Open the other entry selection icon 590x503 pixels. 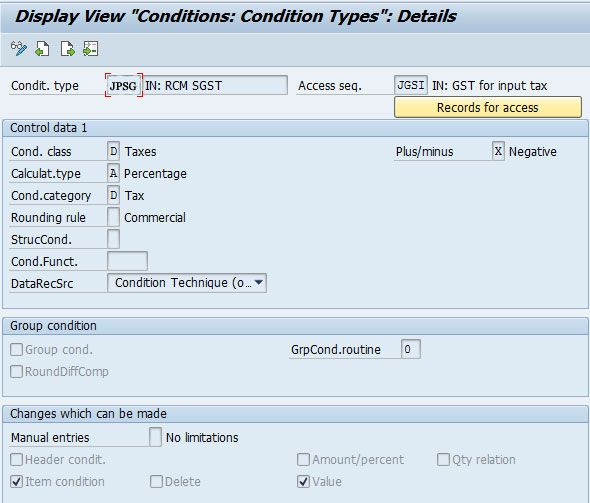coord(91,49)
